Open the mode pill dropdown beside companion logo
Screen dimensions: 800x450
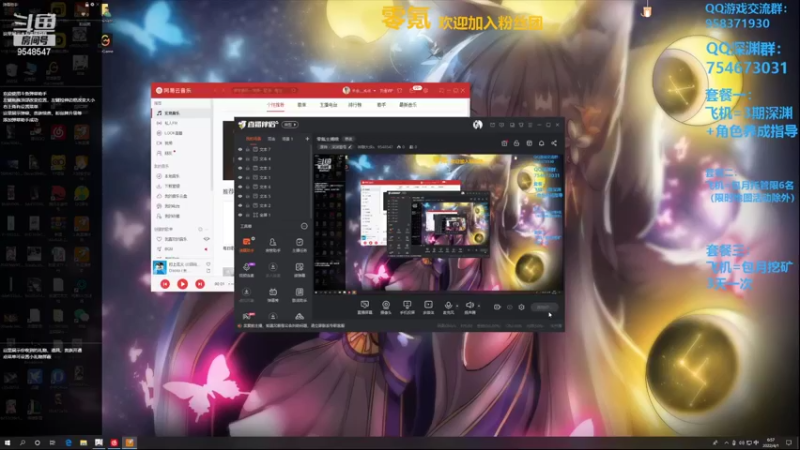coord(290,124)
